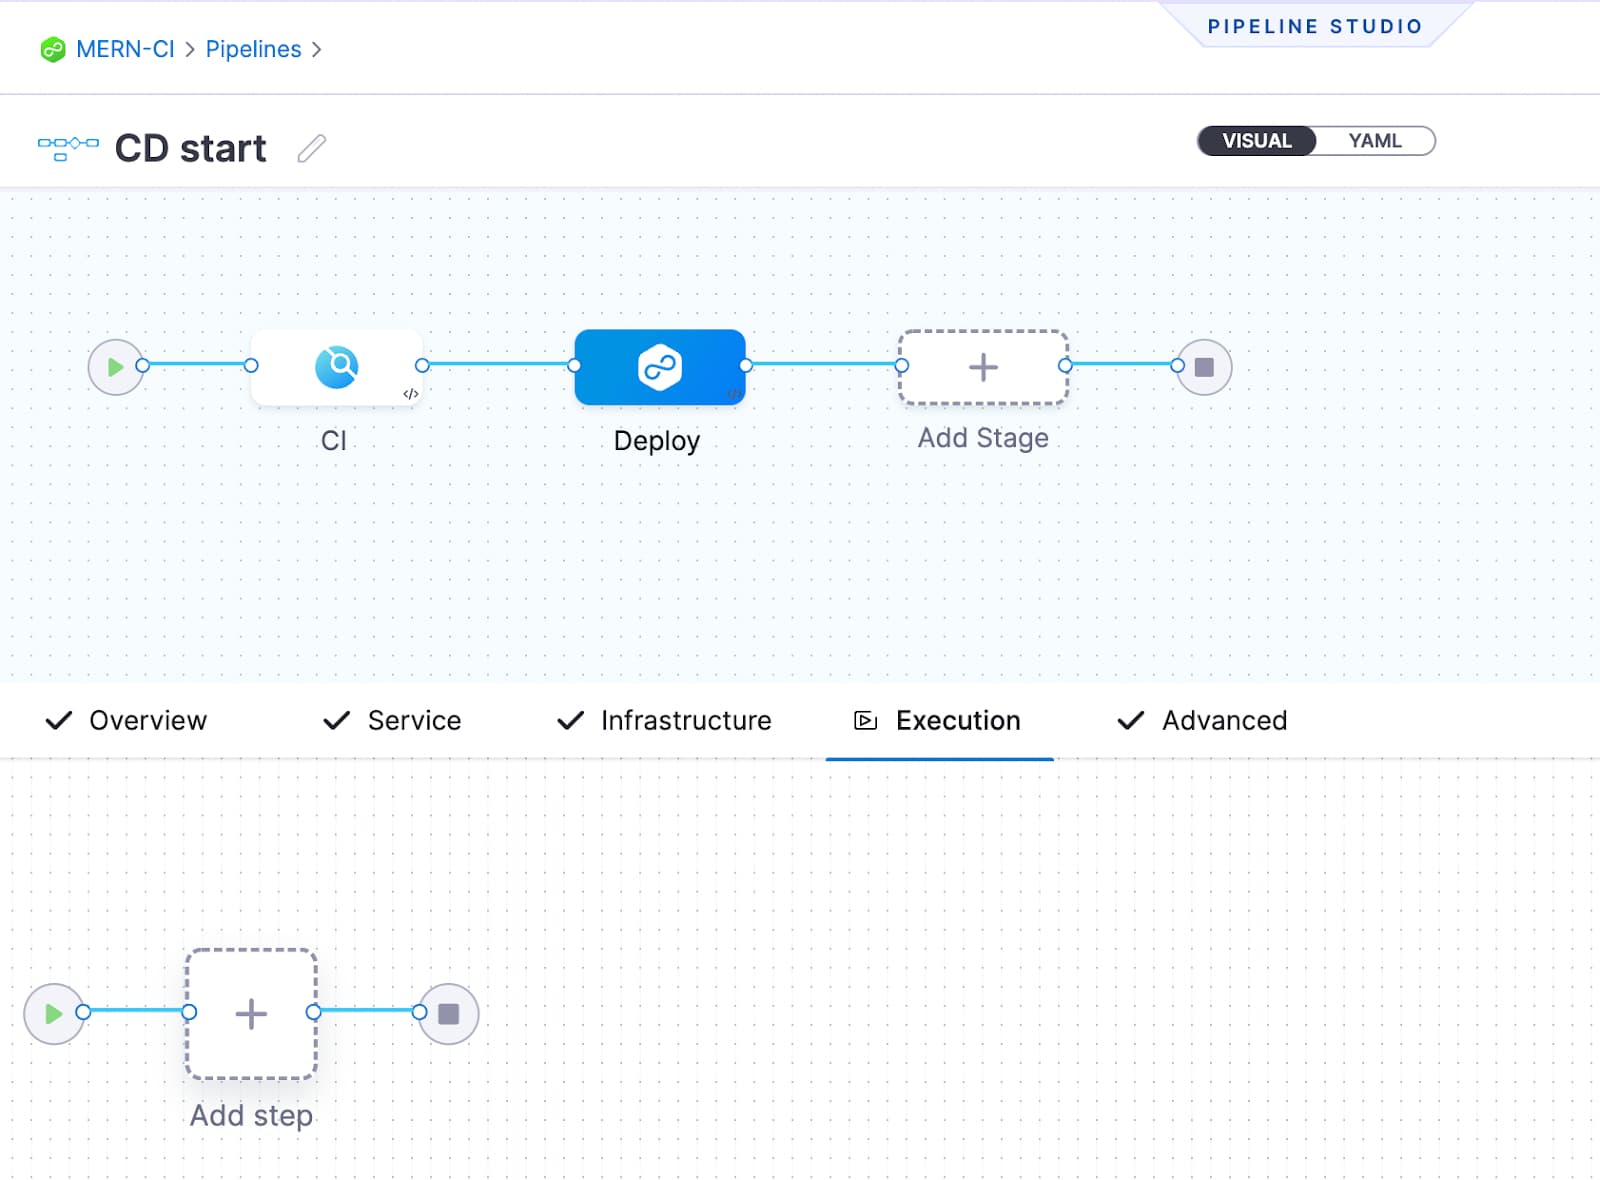Click the pipeline end stop icon
1600x1180 pixels.
pos(1202,366)
